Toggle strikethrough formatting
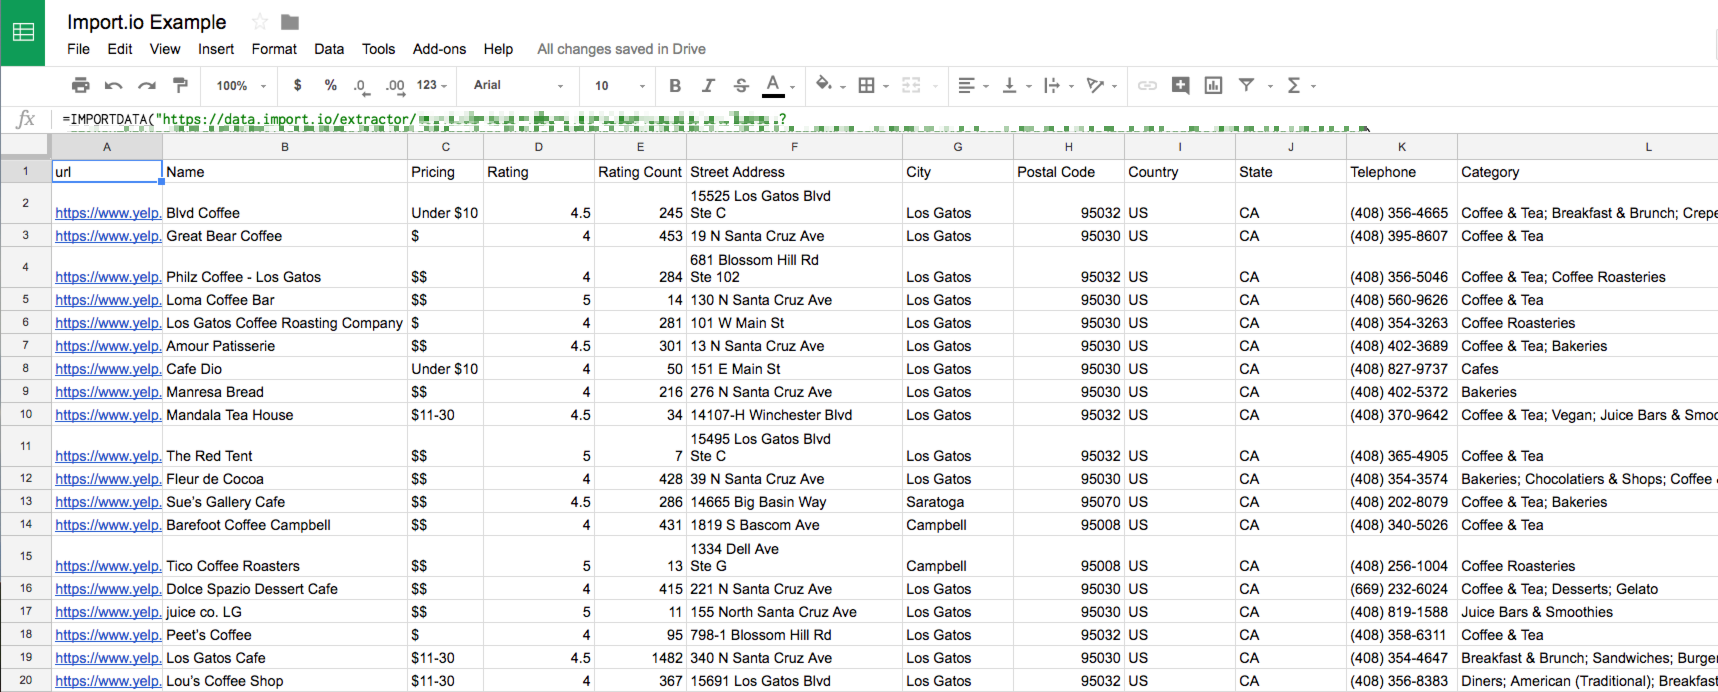Viewport: 1718px width, 692px height. click(741, 85)
